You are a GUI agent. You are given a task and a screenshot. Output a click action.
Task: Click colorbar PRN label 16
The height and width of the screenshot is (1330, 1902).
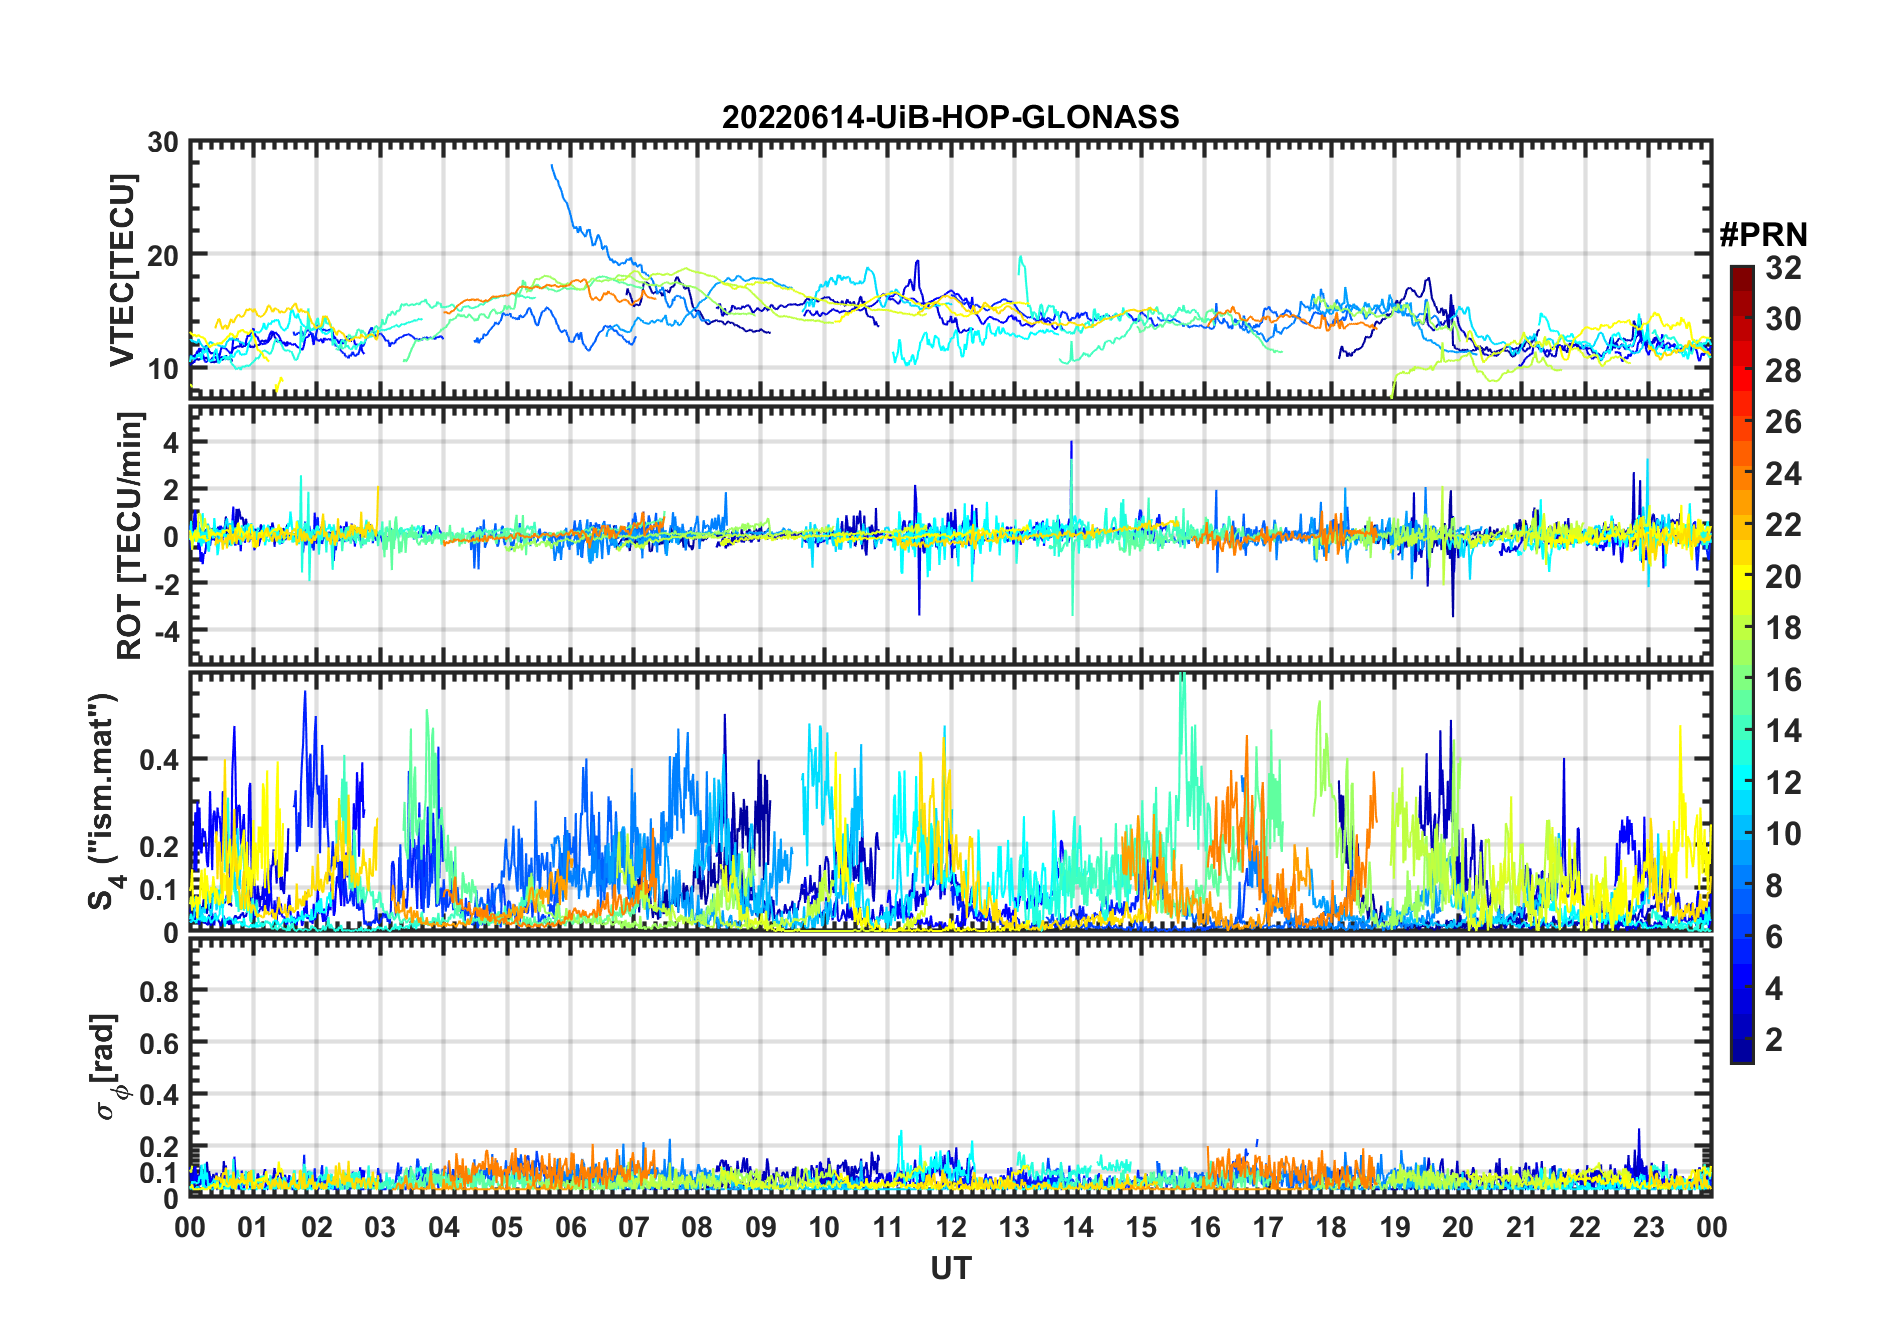1784,680
